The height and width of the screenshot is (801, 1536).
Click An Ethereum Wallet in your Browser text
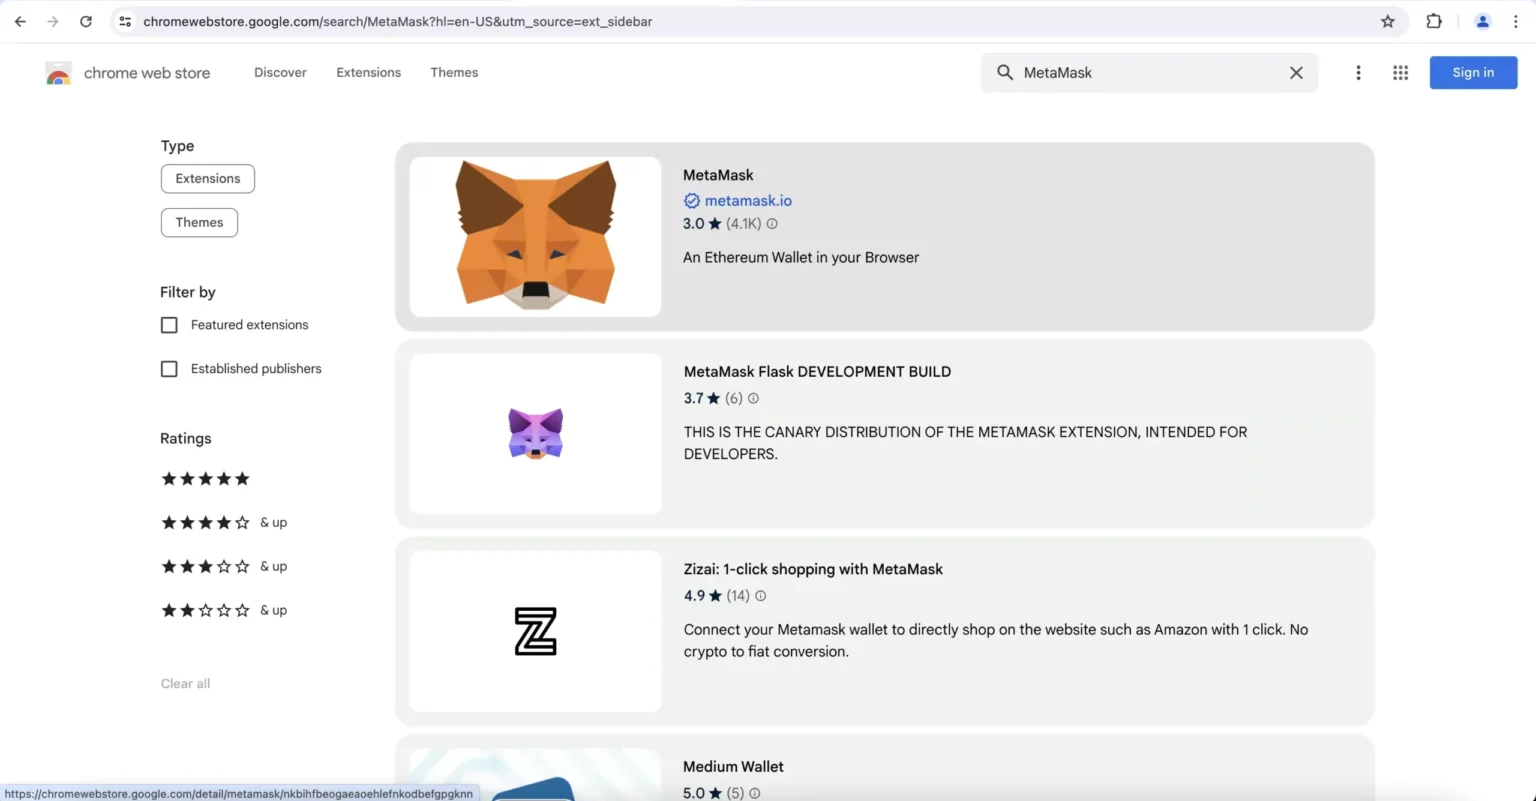pos(801,257)
